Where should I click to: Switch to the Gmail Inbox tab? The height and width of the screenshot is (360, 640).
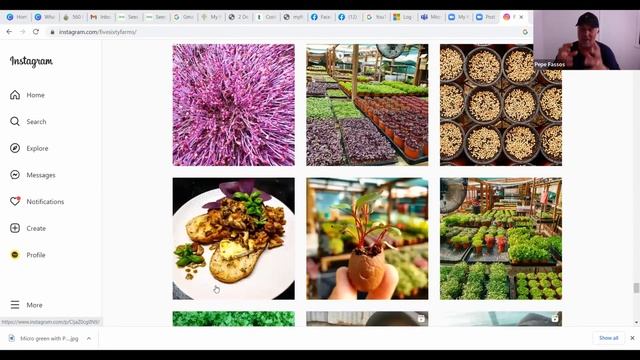pos(101,17)
